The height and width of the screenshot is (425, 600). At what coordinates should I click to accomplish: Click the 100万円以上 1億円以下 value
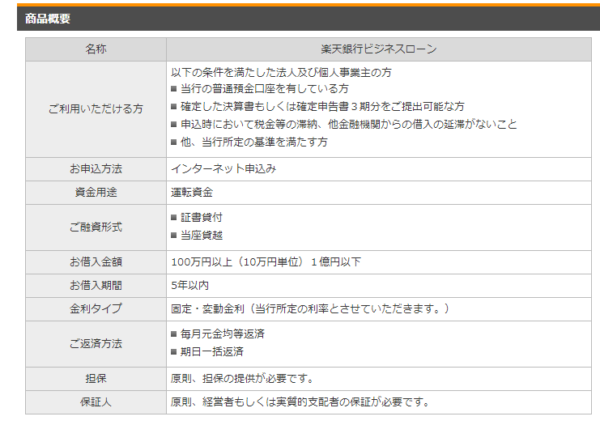(x=266, y=262)
